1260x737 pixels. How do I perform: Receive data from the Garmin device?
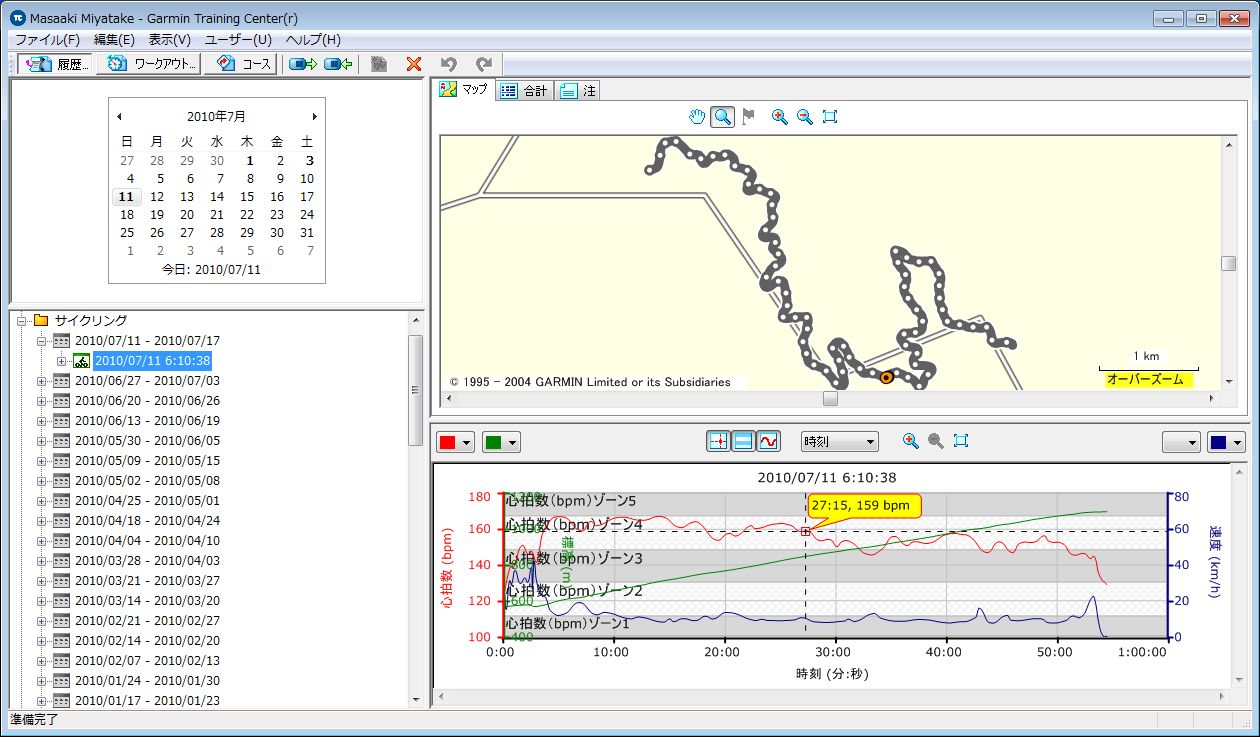(x=339, y=64)
